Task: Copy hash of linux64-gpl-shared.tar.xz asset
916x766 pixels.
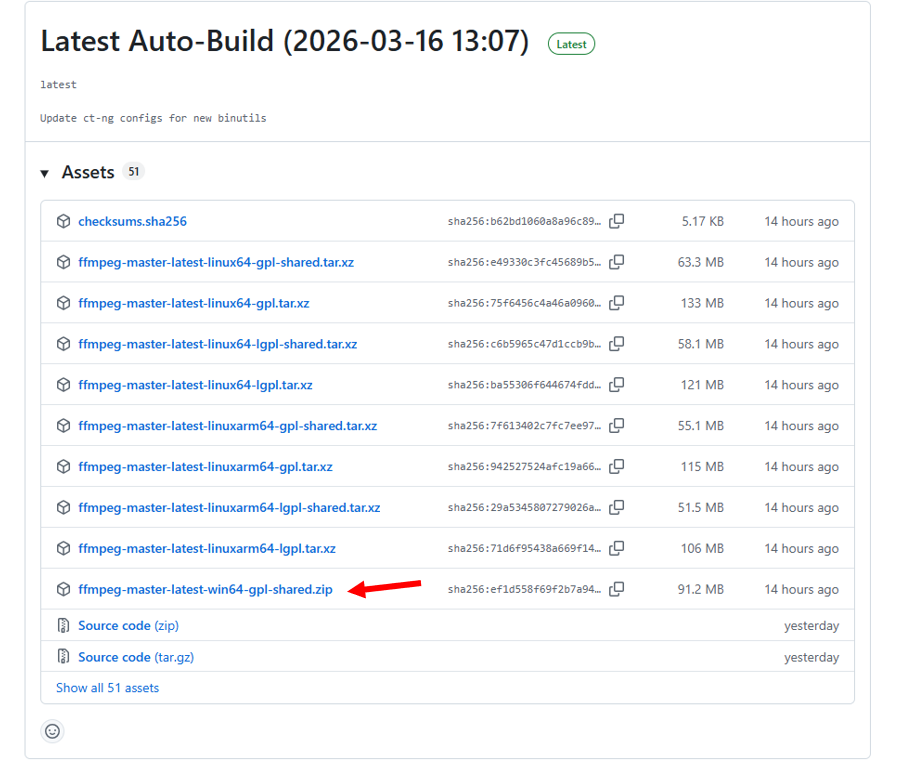Action: point(616,262)
